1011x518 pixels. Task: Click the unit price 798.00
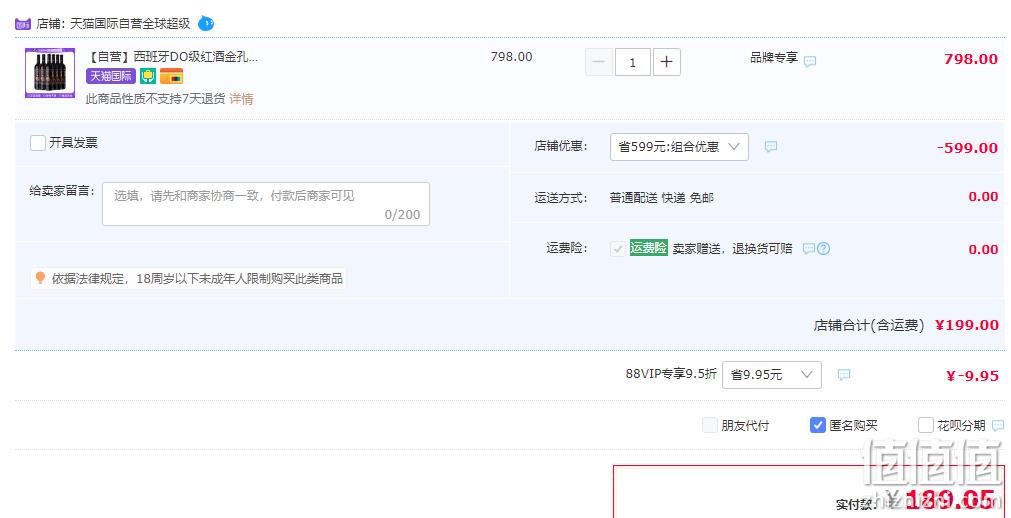(x=511, y=57)
